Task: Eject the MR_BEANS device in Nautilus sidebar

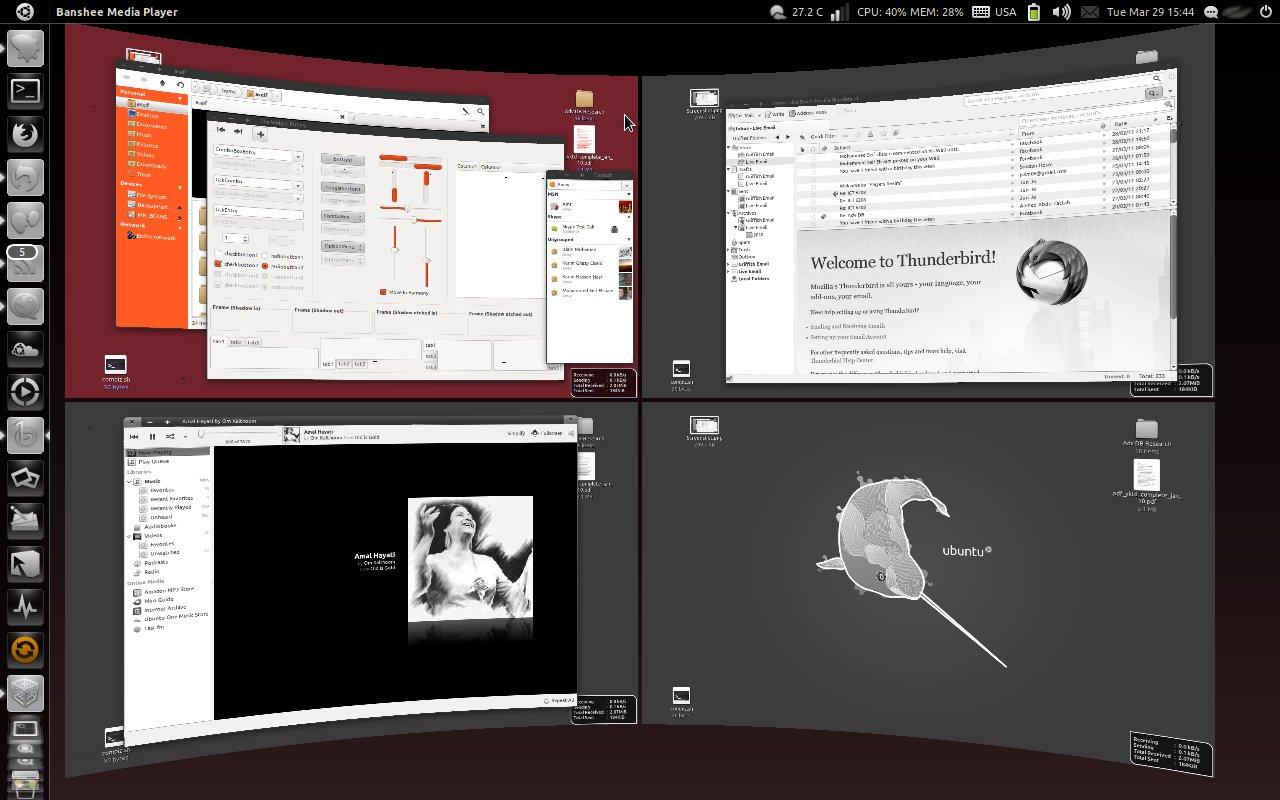Action: (x=180, y=217)
